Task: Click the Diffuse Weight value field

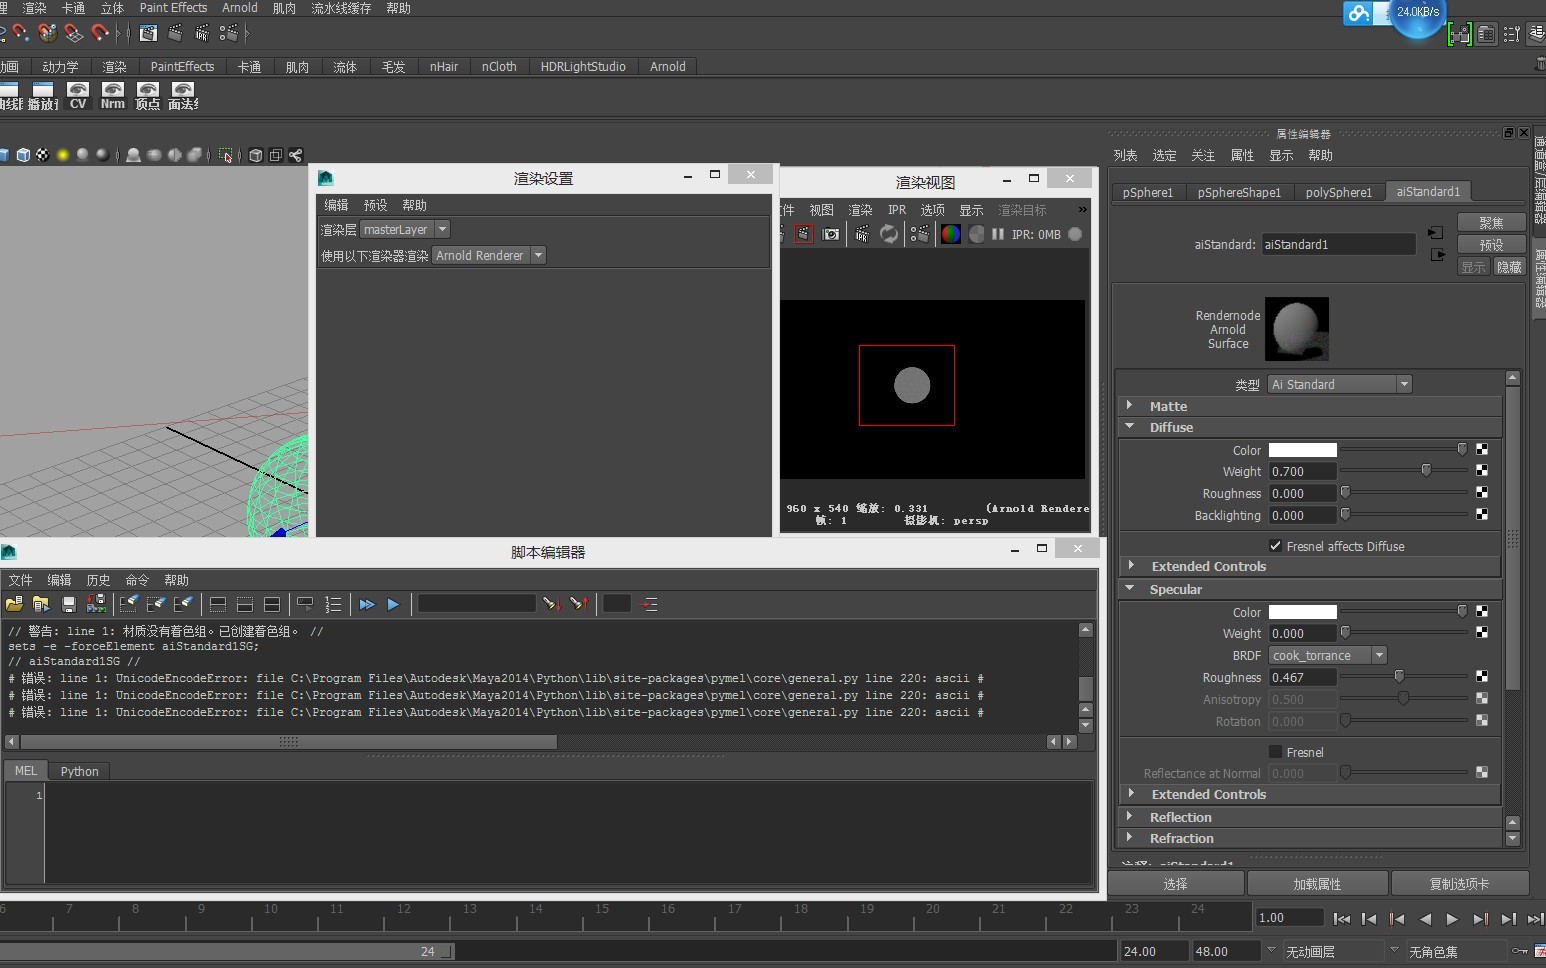Action: pyautogui.click(x=1301, y=471)
